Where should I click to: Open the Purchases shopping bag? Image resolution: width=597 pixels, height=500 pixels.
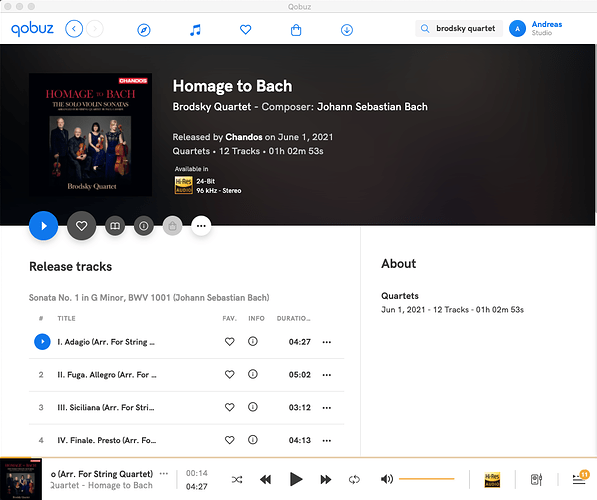tap(296, 30)
